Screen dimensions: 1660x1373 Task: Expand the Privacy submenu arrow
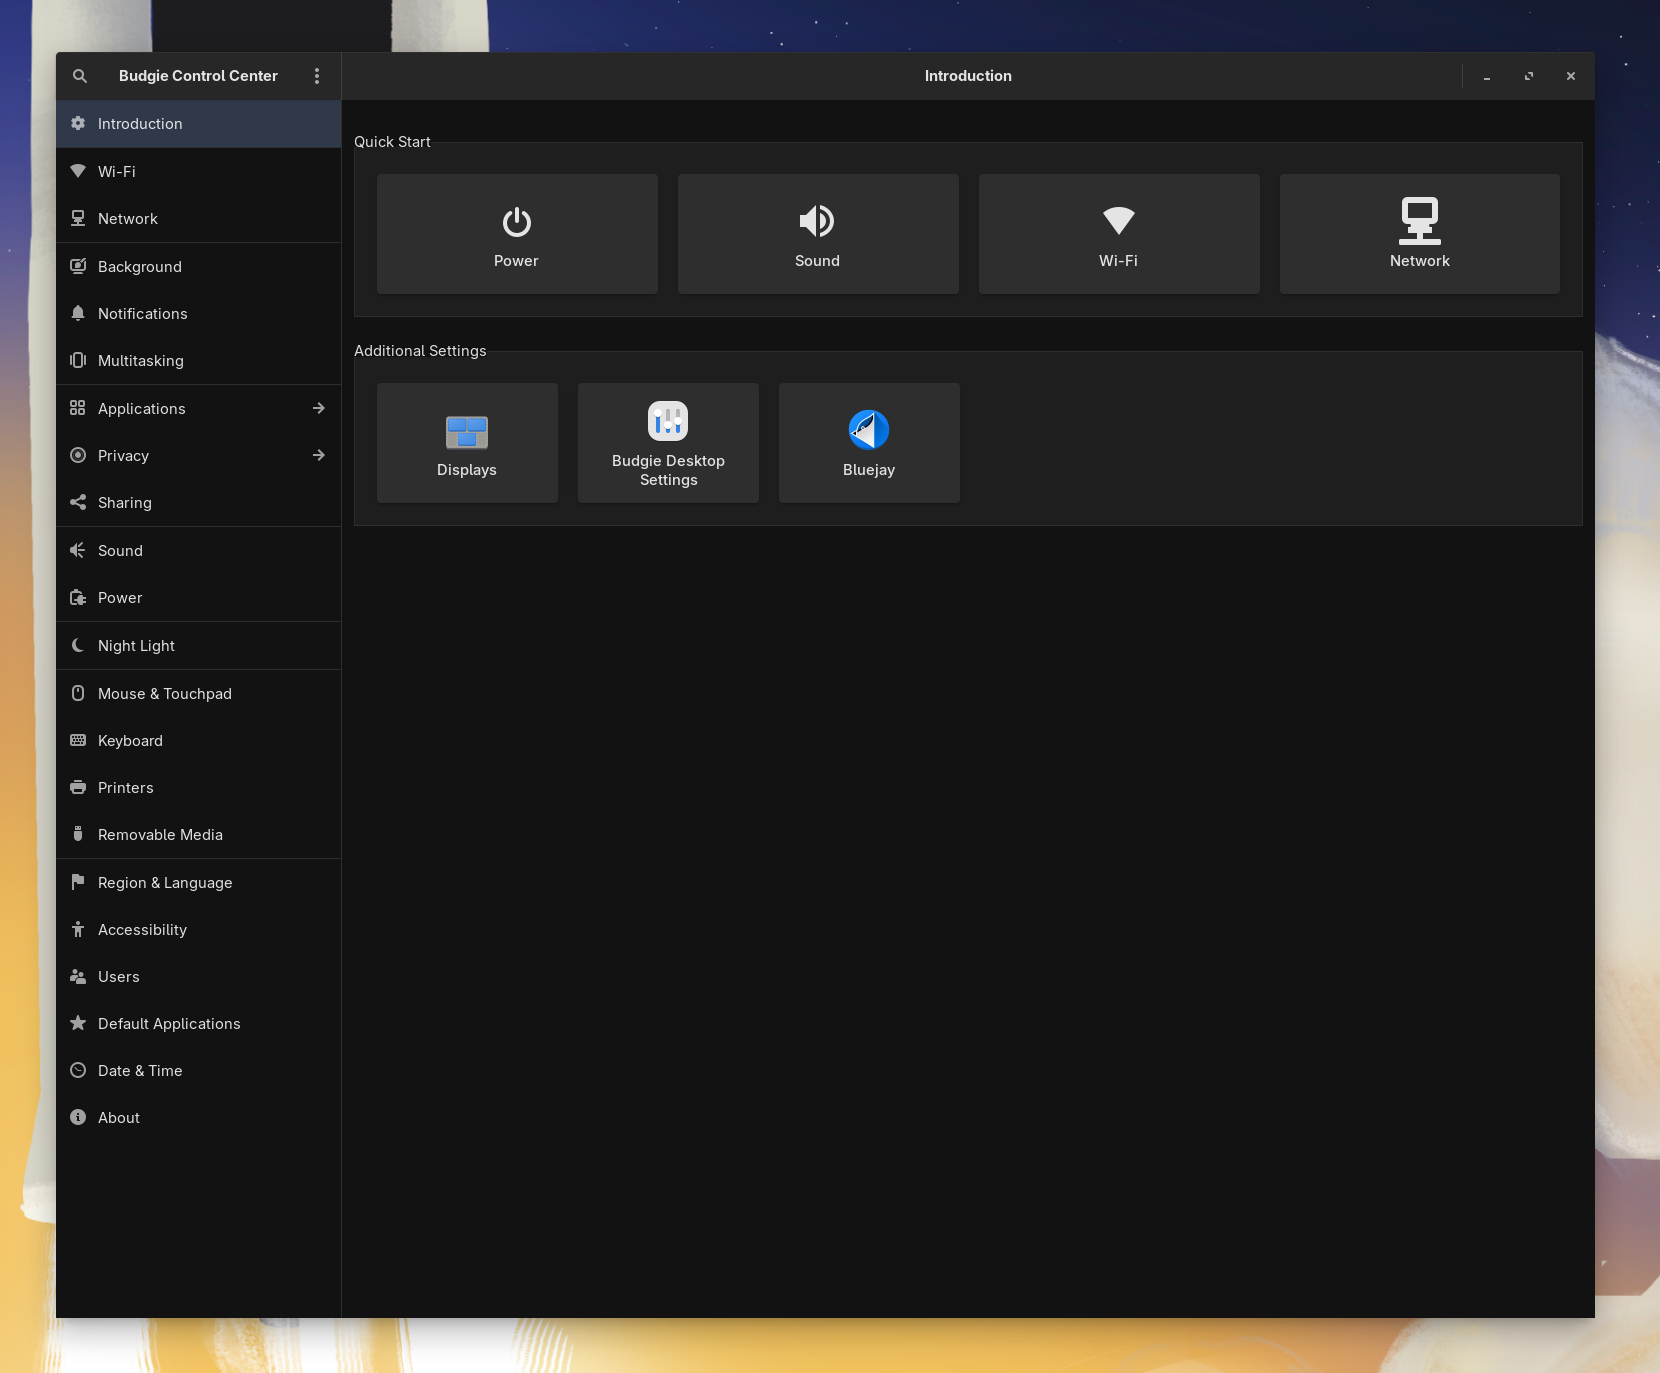pyautogui.click(x=319, y=455)
